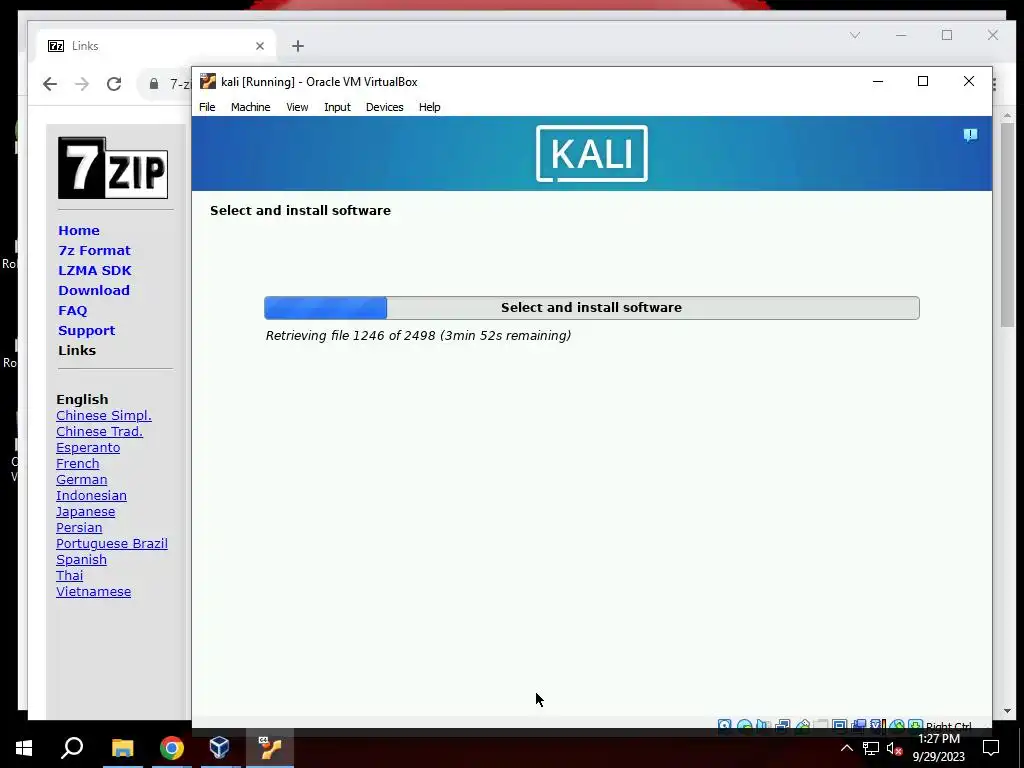Switch language to Portuguese Brazil
The width and height of the screenshot is (1024, 768).
[112, 543]
